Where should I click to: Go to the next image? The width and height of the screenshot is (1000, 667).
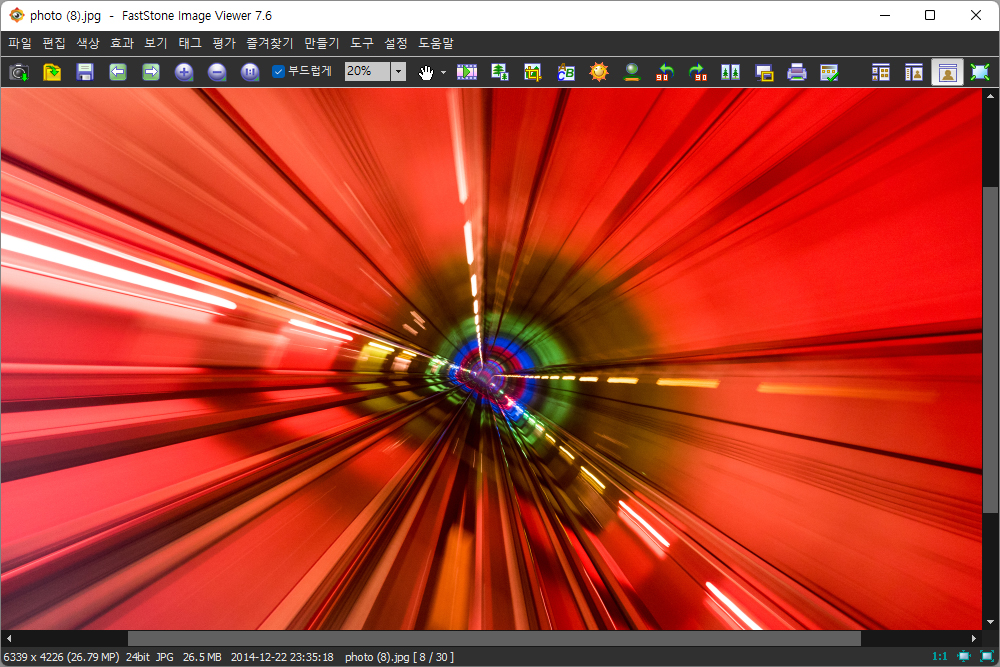coord(151,72)
